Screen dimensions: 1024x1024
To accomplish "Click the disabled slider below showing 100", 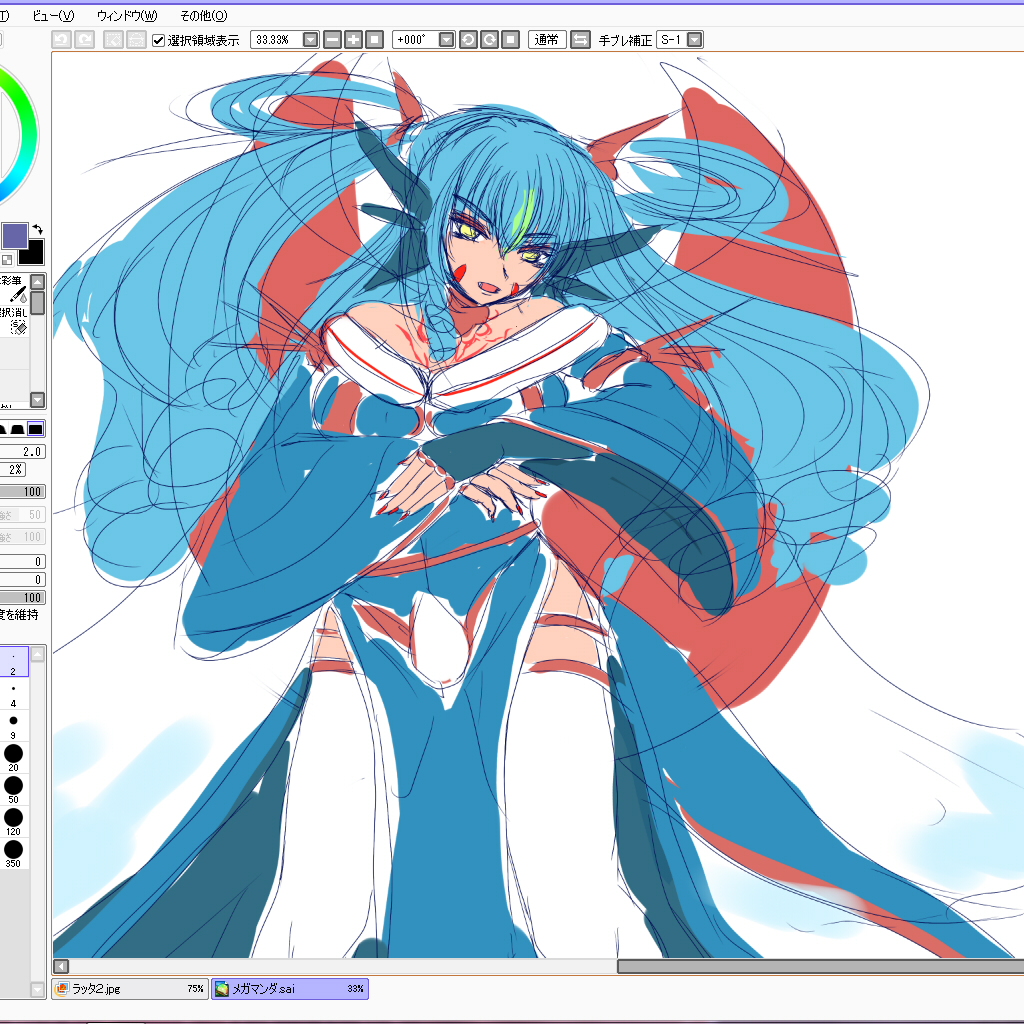I will [22, 537].
